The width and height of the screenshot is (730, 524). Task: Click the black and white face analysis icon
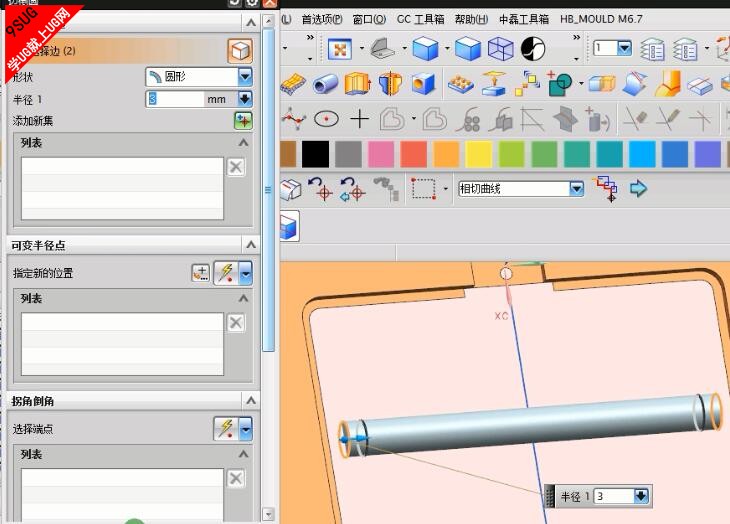point(533,49)
